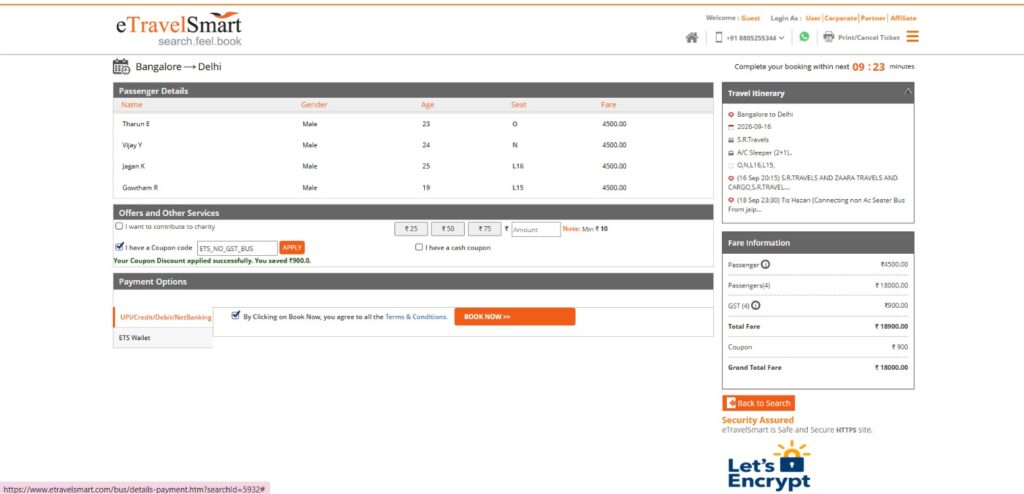Click the Passengers(4) ₹18000.00 value

(891, 285)
